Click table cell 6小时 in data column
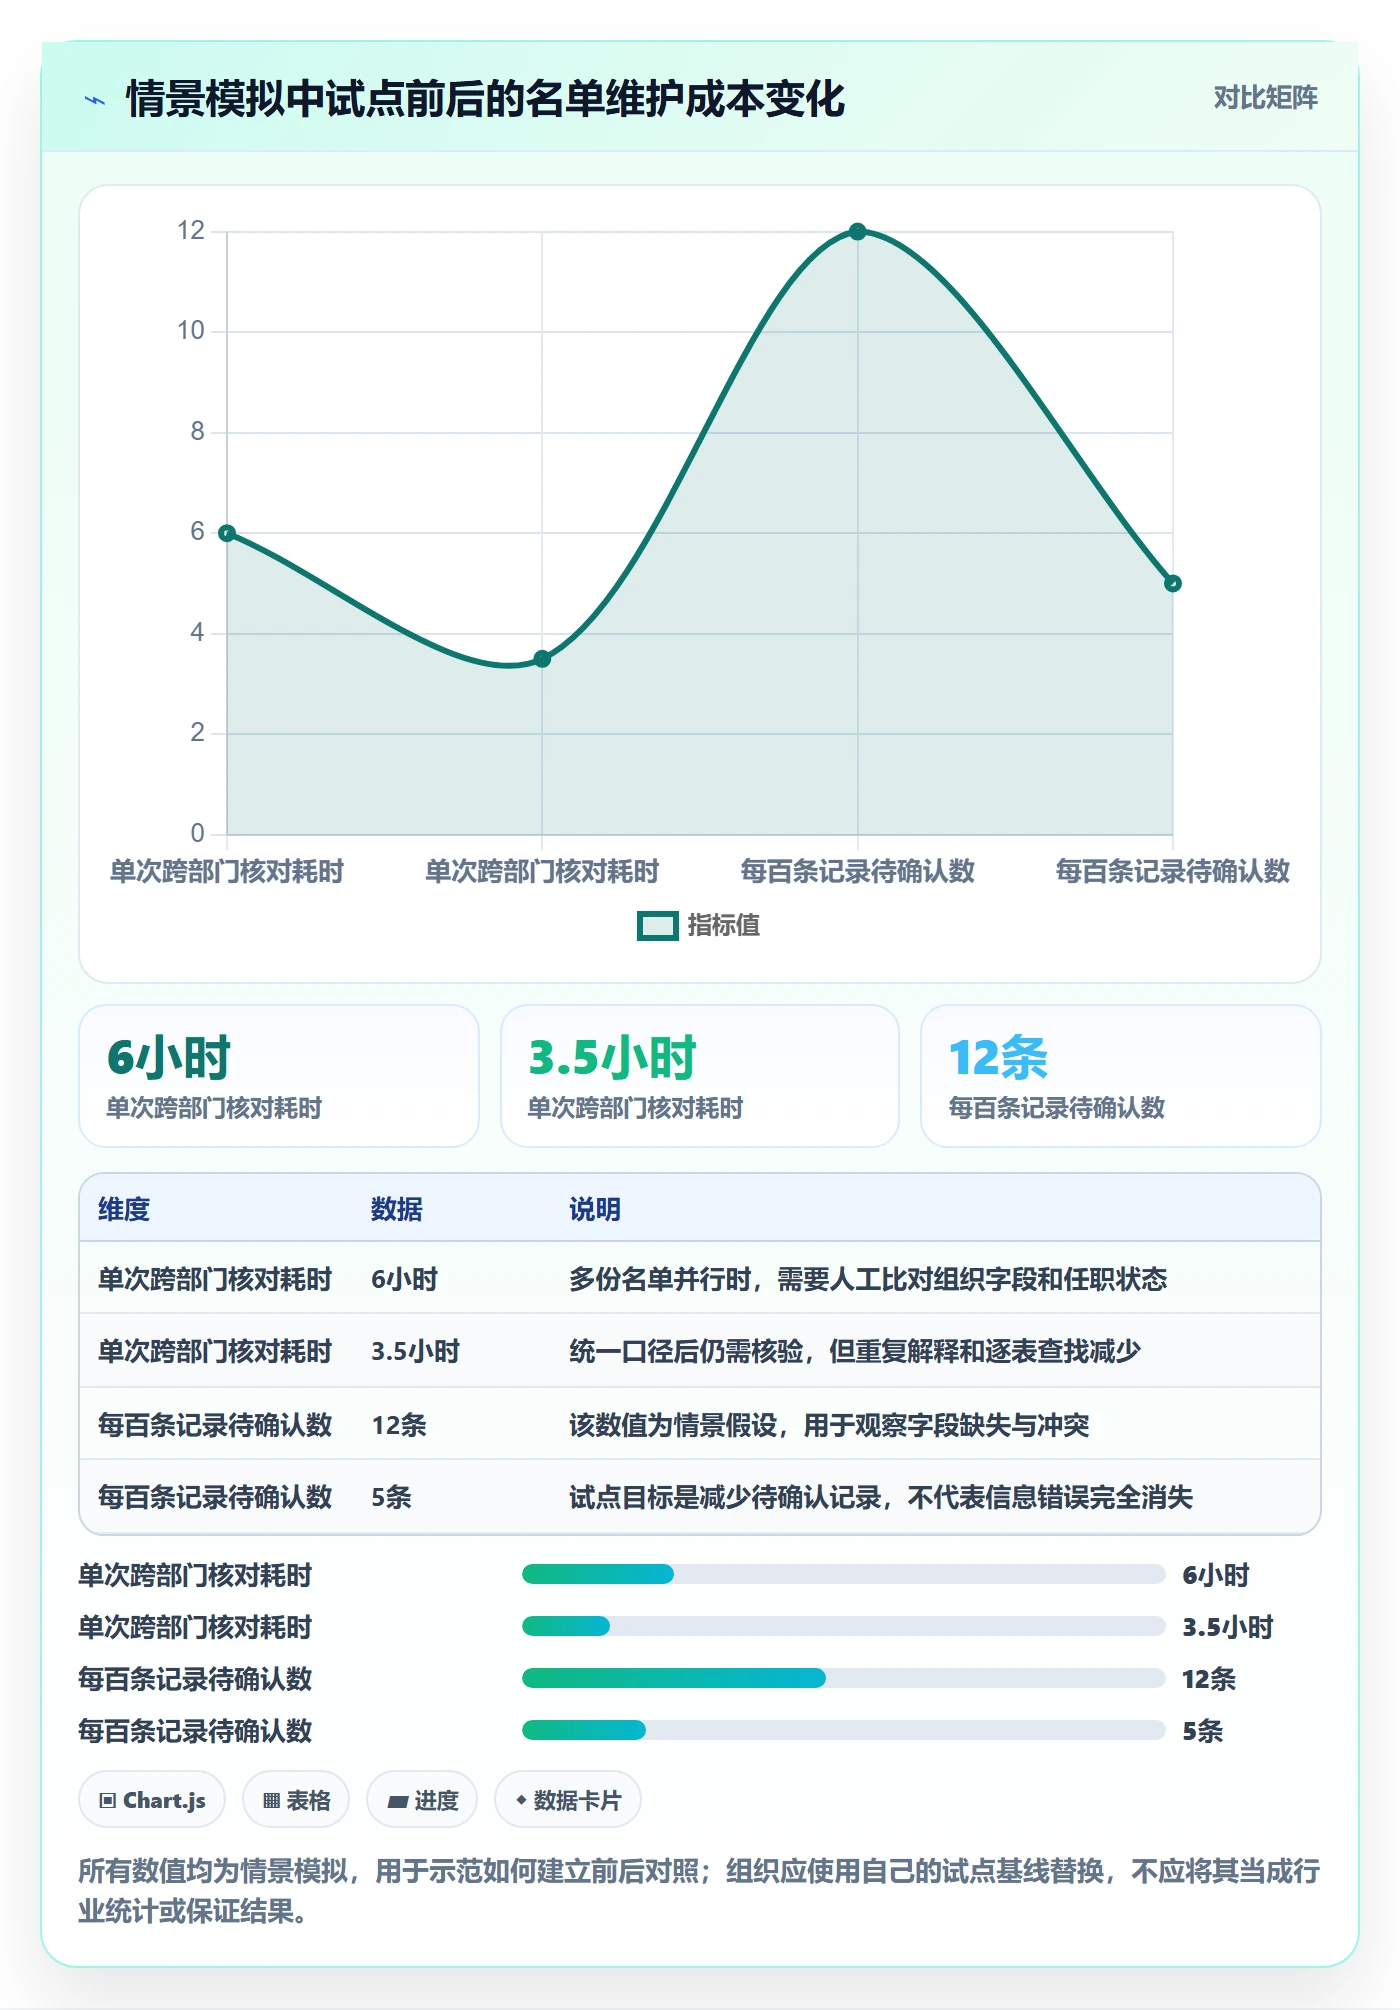This screenshot has width=1400, height=2010. pos(404,1279)
